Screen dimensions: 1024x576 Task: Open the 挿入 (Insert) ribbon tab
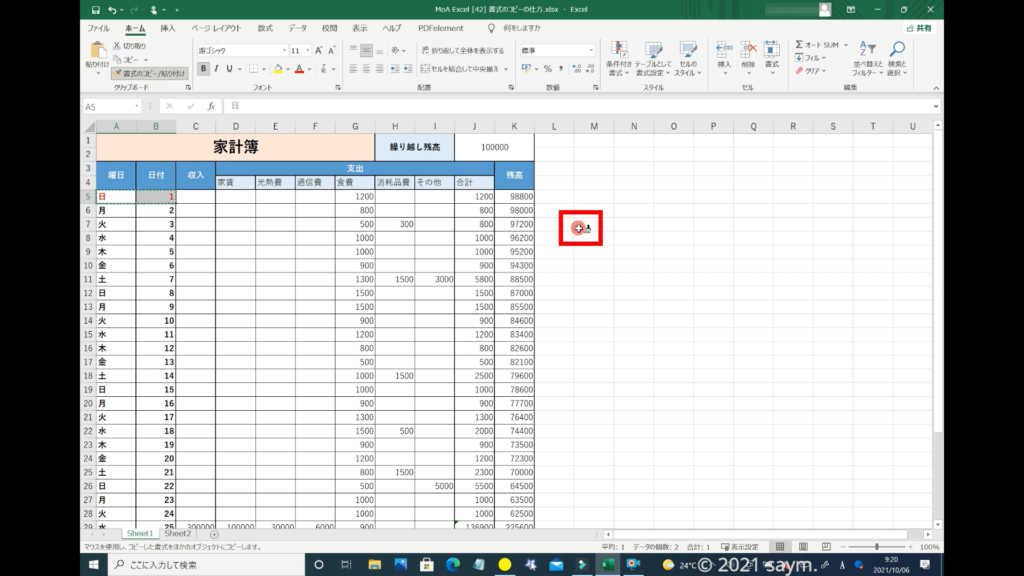168,29
